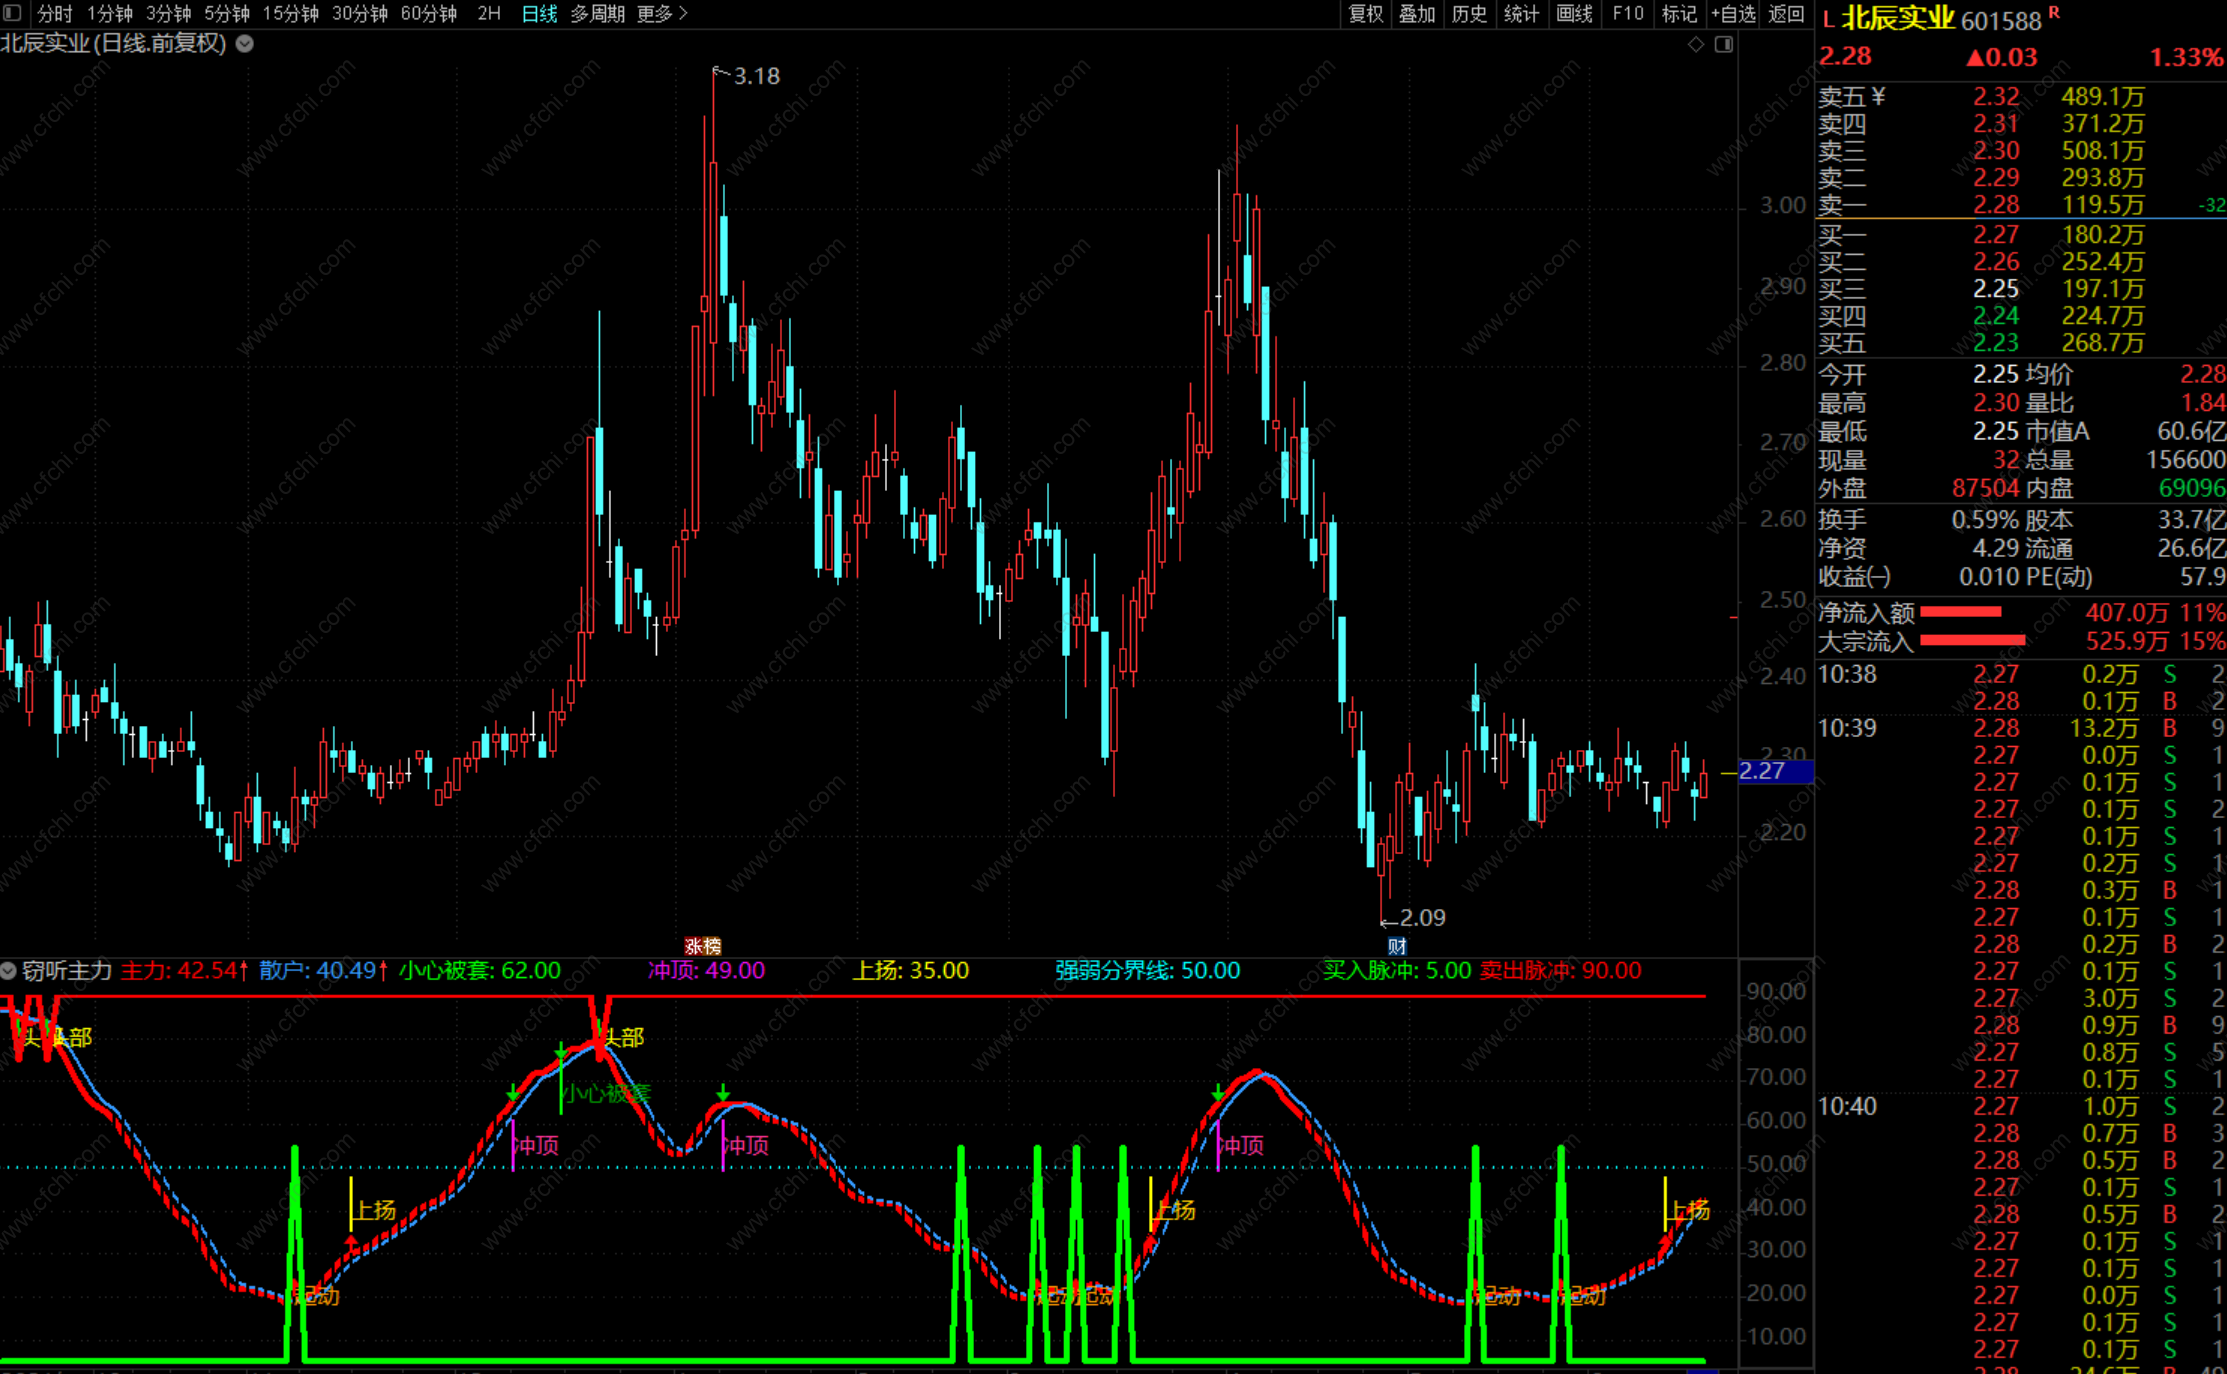Click the L badge before stock name

(x=1828, y=18)
